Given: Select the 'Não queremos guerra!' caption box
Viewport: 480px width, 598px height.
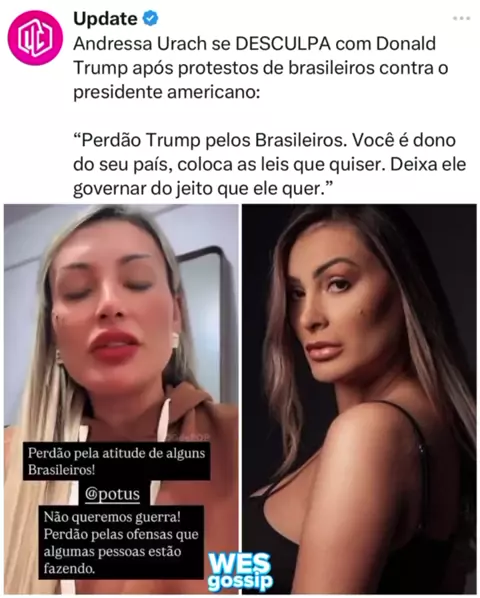Looking at the screenshot, I should [121, 543].
